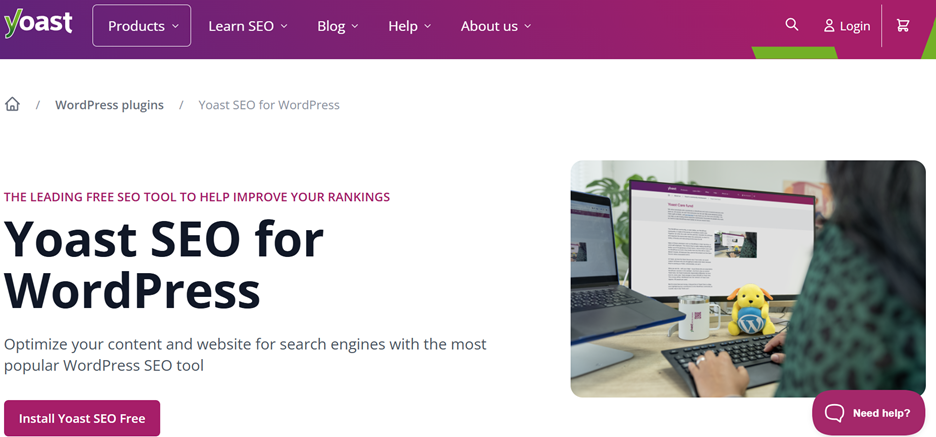
Task: Click the Yoast SEO for WordPress heading
Action: [164, 266]
